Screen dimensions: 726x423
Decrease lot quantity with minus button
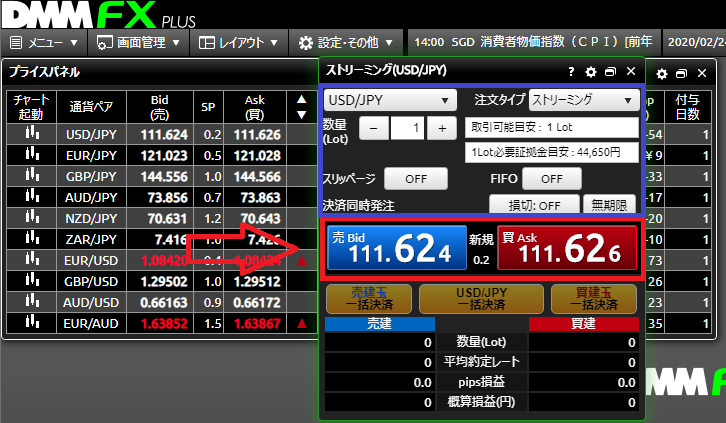[x=374, y=128]
